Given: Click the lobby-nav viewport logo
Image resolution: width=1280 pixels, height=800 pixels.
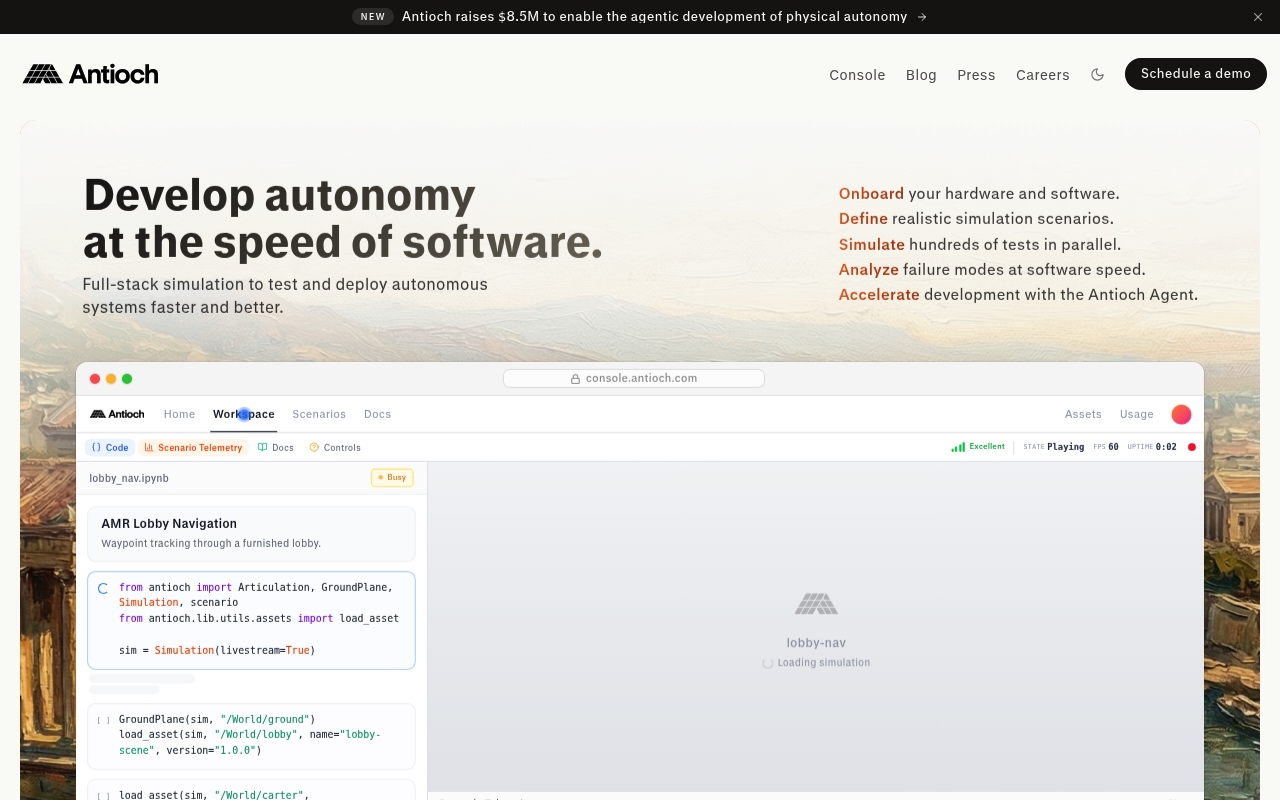Looking at the screenshot, I should [816, 604].
